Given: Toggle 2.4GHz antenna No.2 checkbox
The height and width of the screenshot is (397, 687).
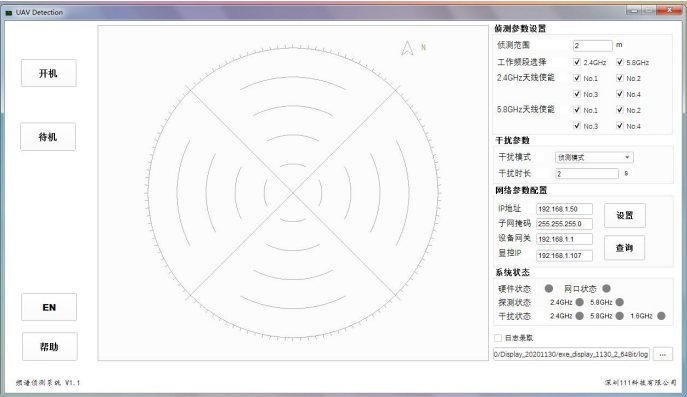Looking at the screenshot, I should tap(620, 78).
